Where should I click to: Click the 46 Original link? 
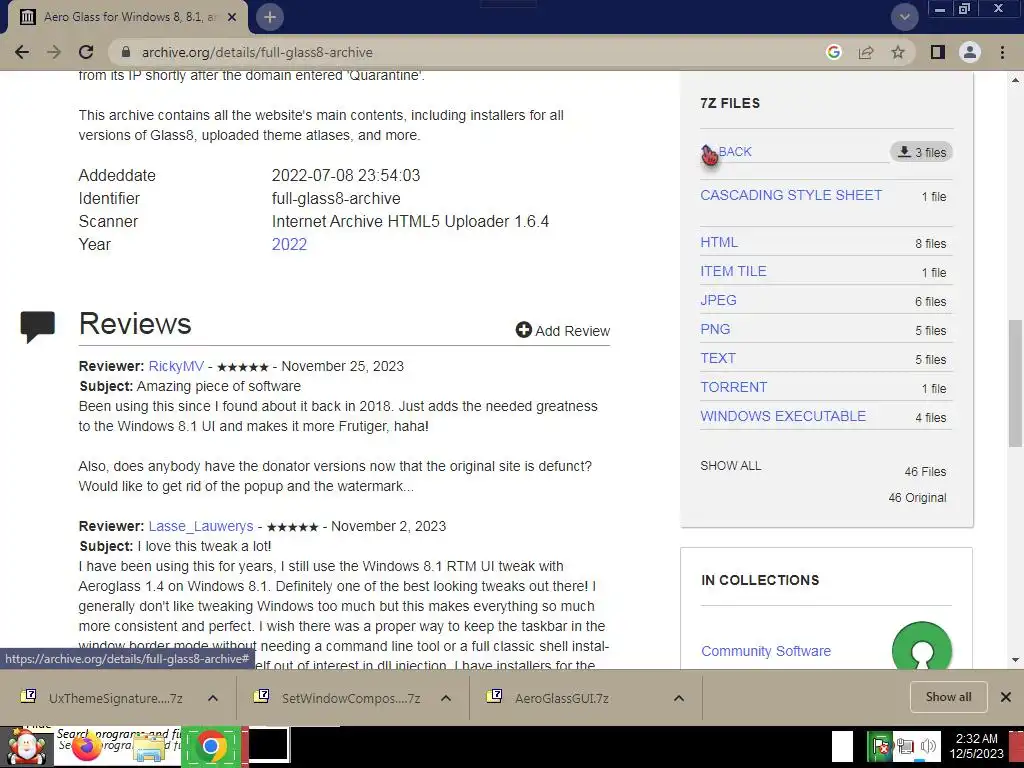917,498
